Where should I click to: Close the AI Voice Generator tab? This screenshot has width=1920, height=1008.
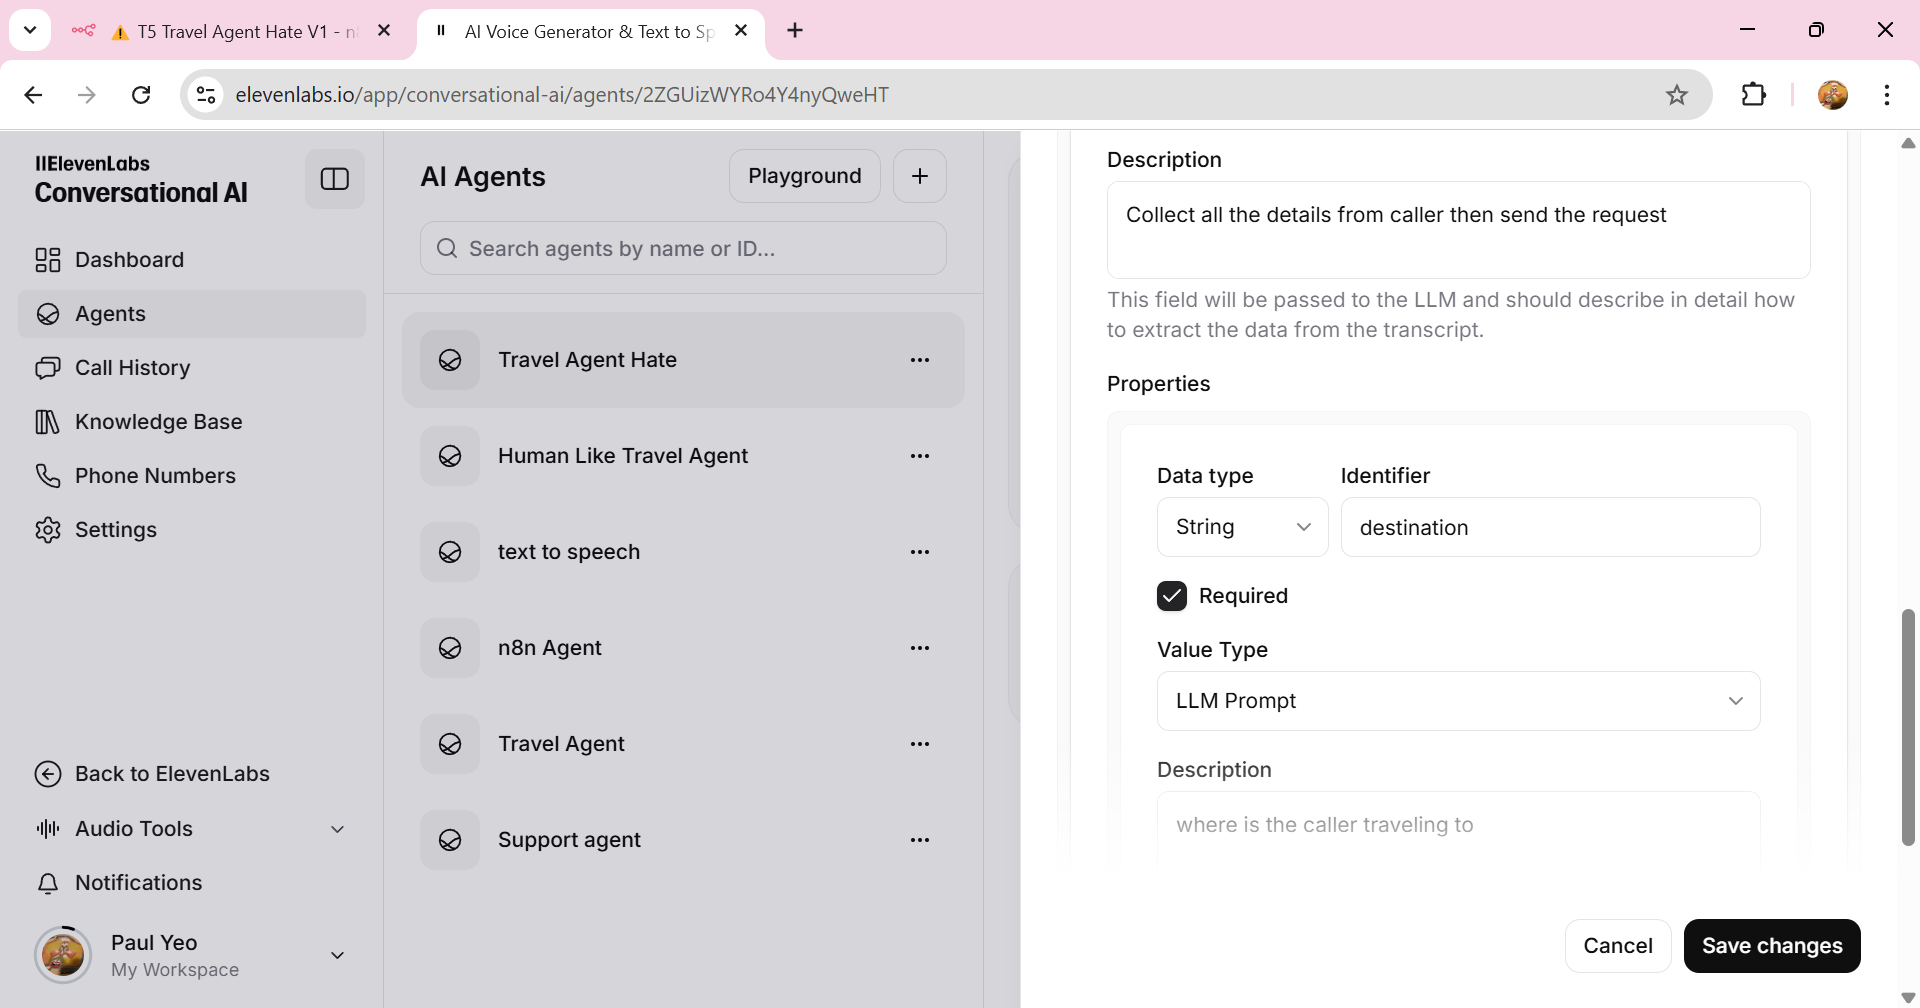(741, 31)
